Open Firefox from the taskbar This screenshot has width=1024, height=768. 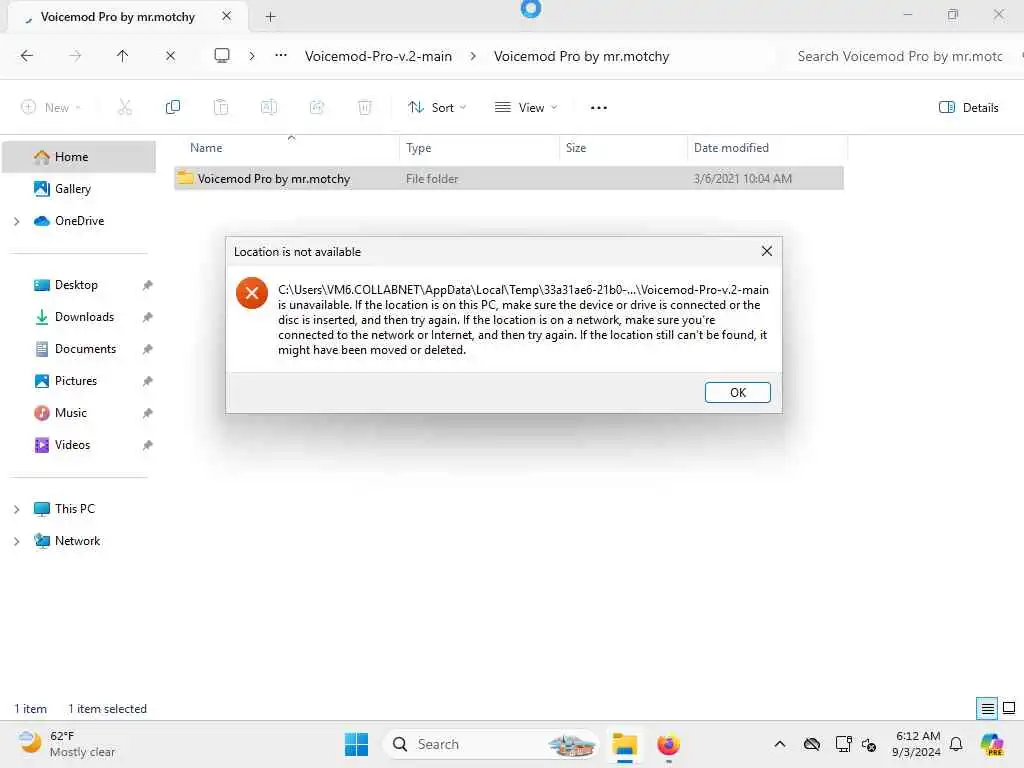point(668,744)
